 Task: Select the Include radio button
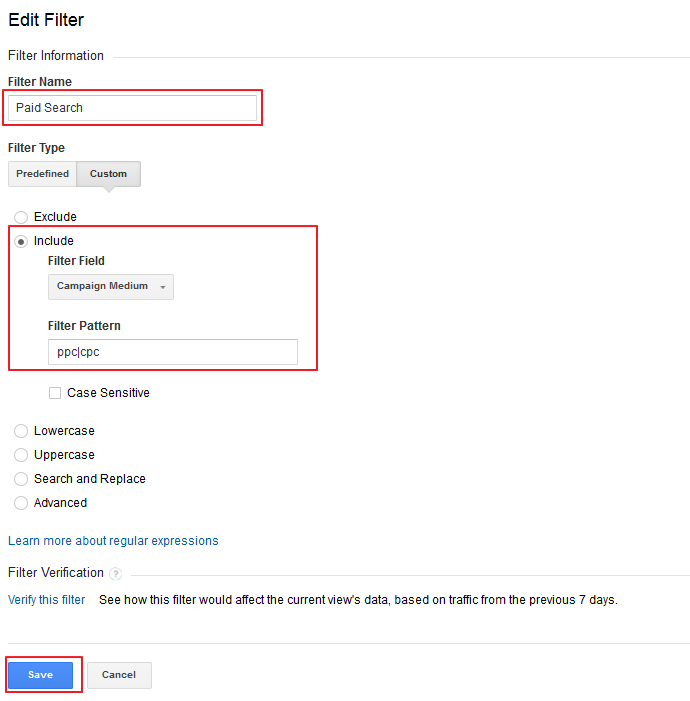[21, 241]
